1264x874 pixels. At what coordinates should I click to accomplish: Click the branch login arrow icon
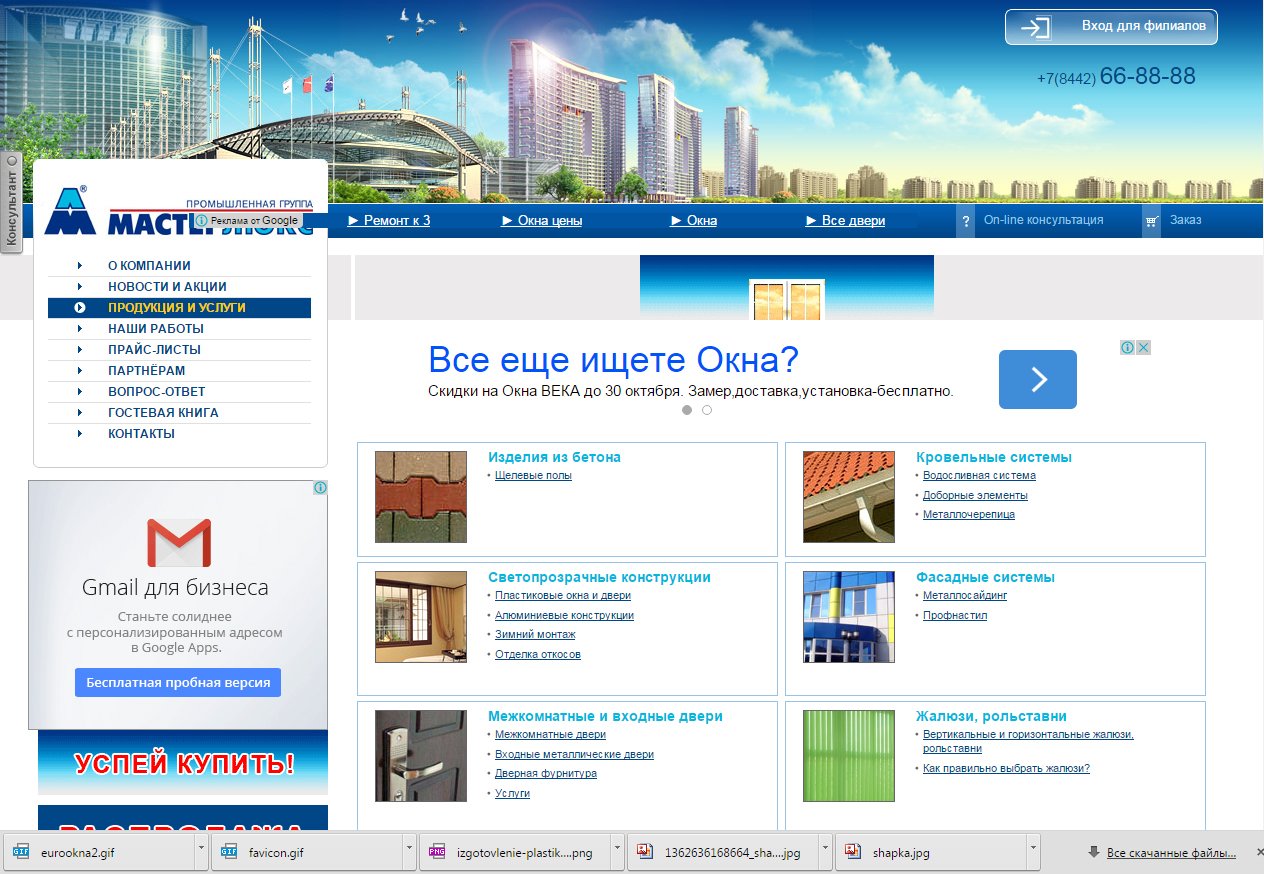(1035, 27)
